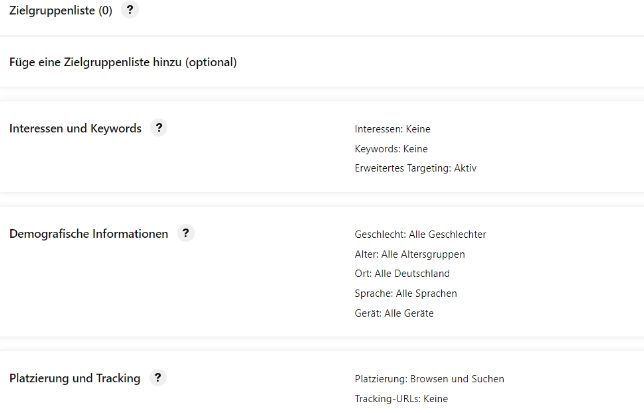Image resolution: width=644 pixels, height=413 pixels.
Task: Click 'Platzierung: Browsen und Suchen' entry
Action: coord(429,379)
